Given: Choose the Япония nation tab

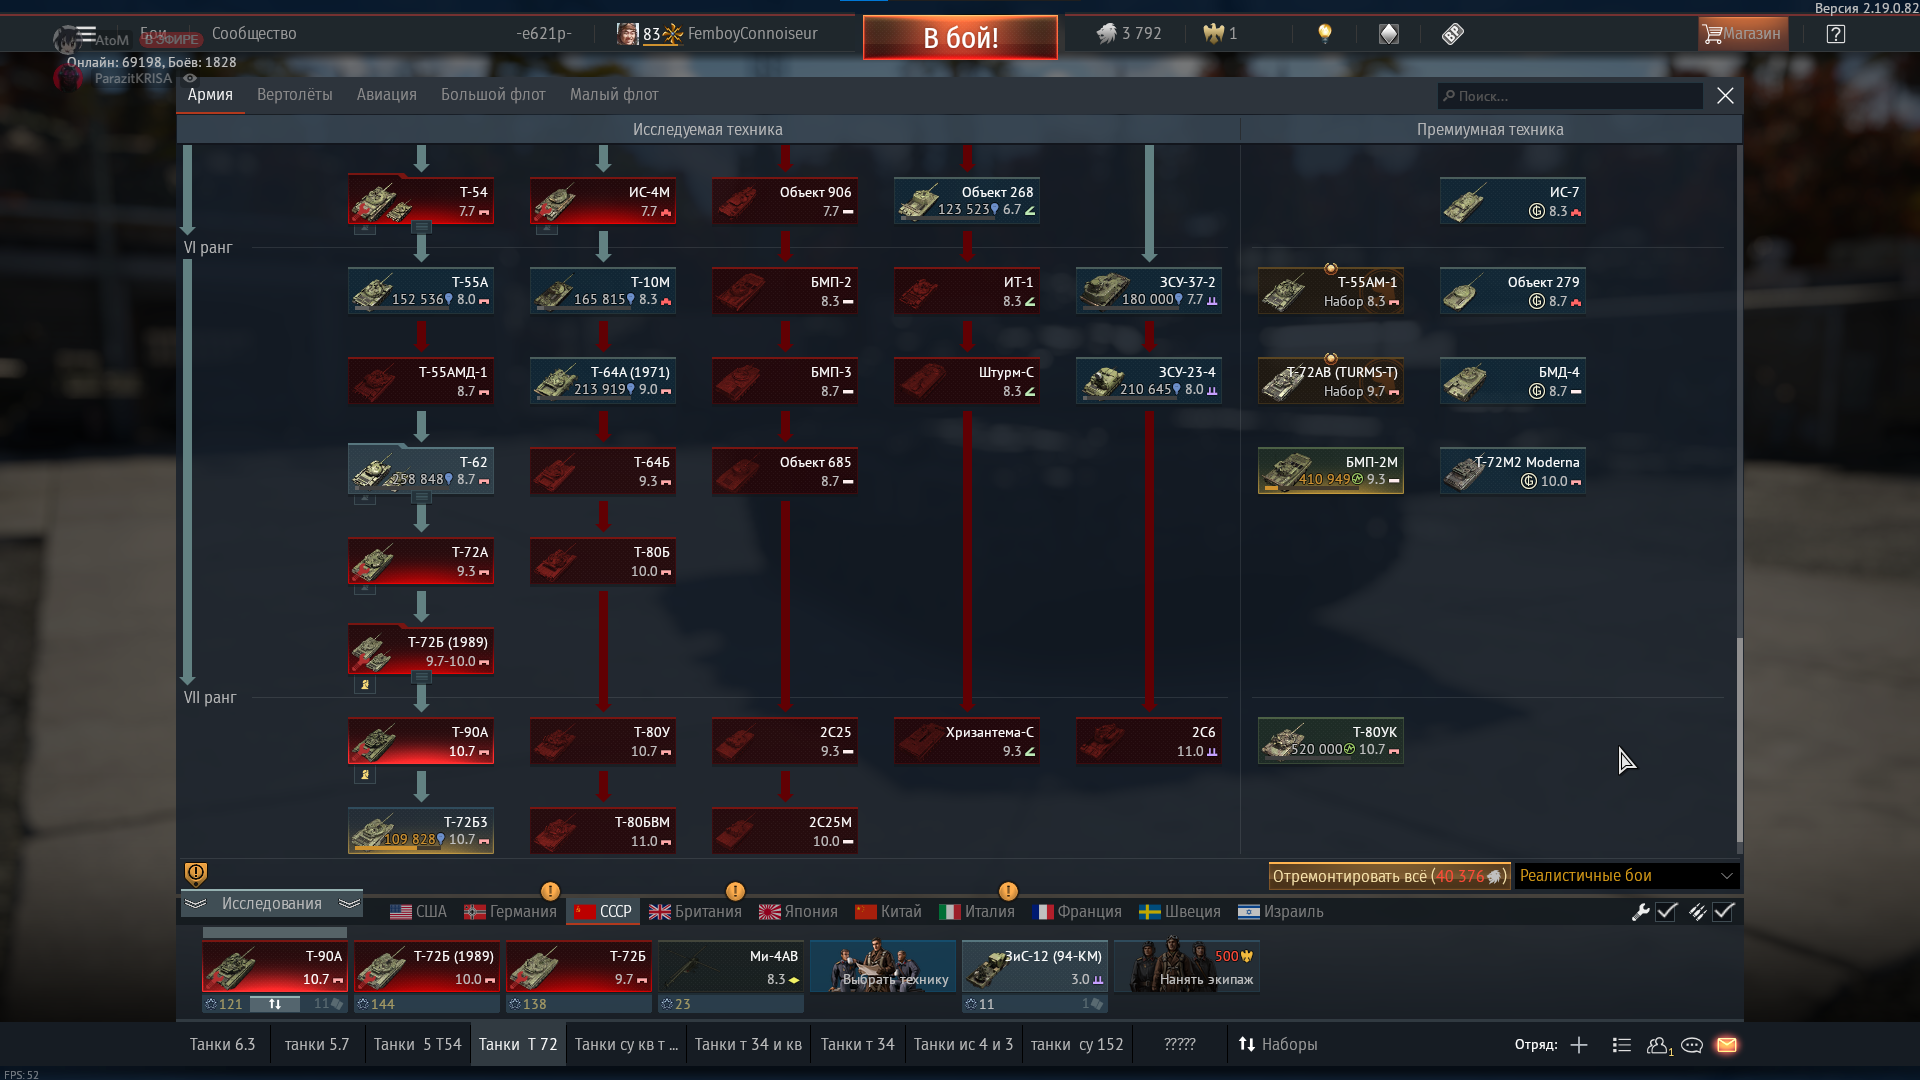Looking at the screenshot, I should pyautogui.click(x=798, y=912).
